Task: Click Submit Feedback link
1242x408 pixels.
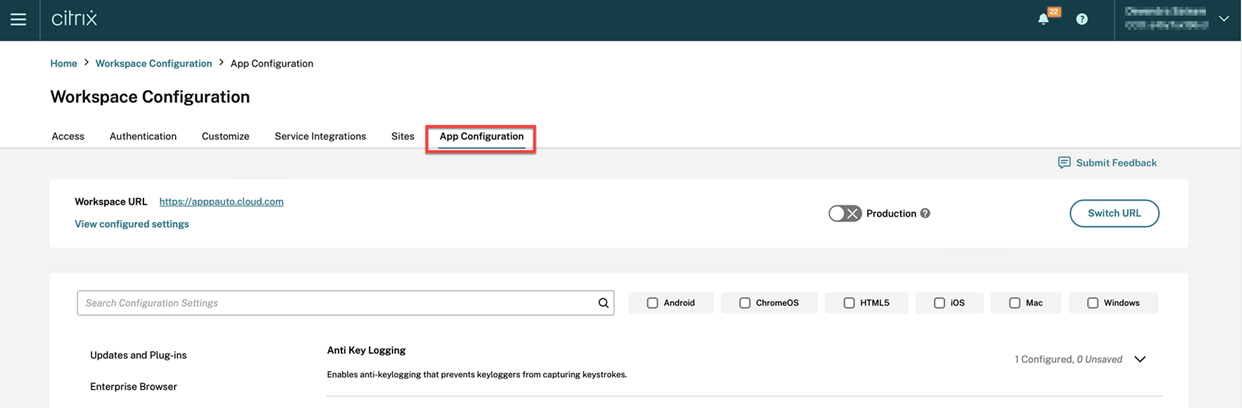Action: pyautogui.click(x=1116, y=162)
